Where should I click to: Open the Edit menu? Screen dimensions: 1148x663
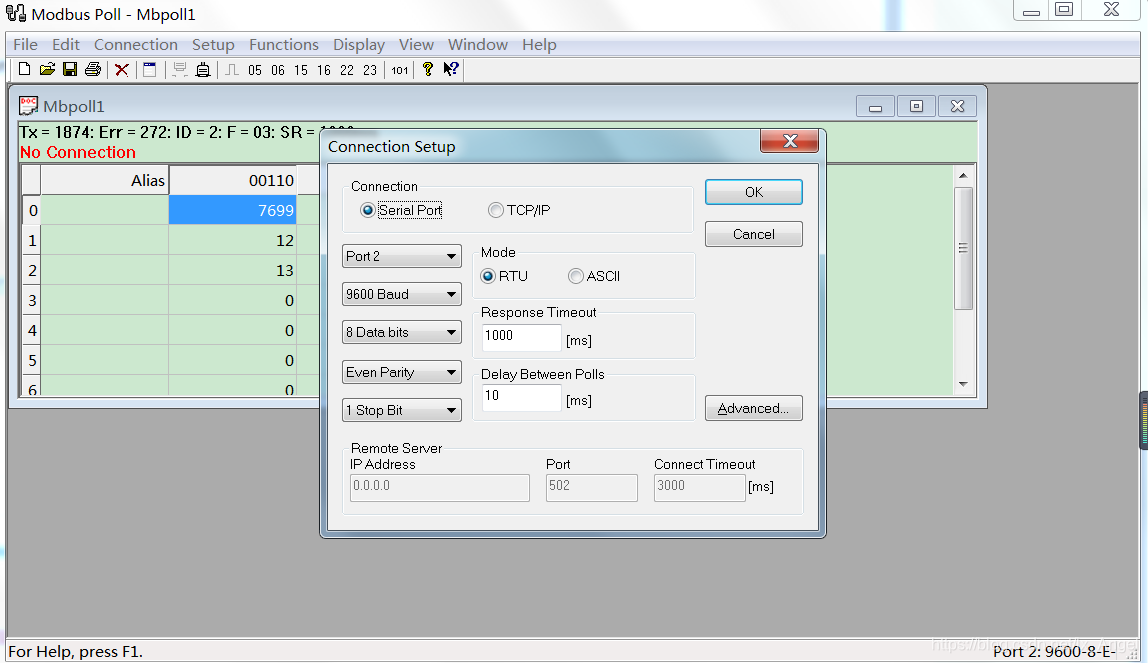(66, 45)
